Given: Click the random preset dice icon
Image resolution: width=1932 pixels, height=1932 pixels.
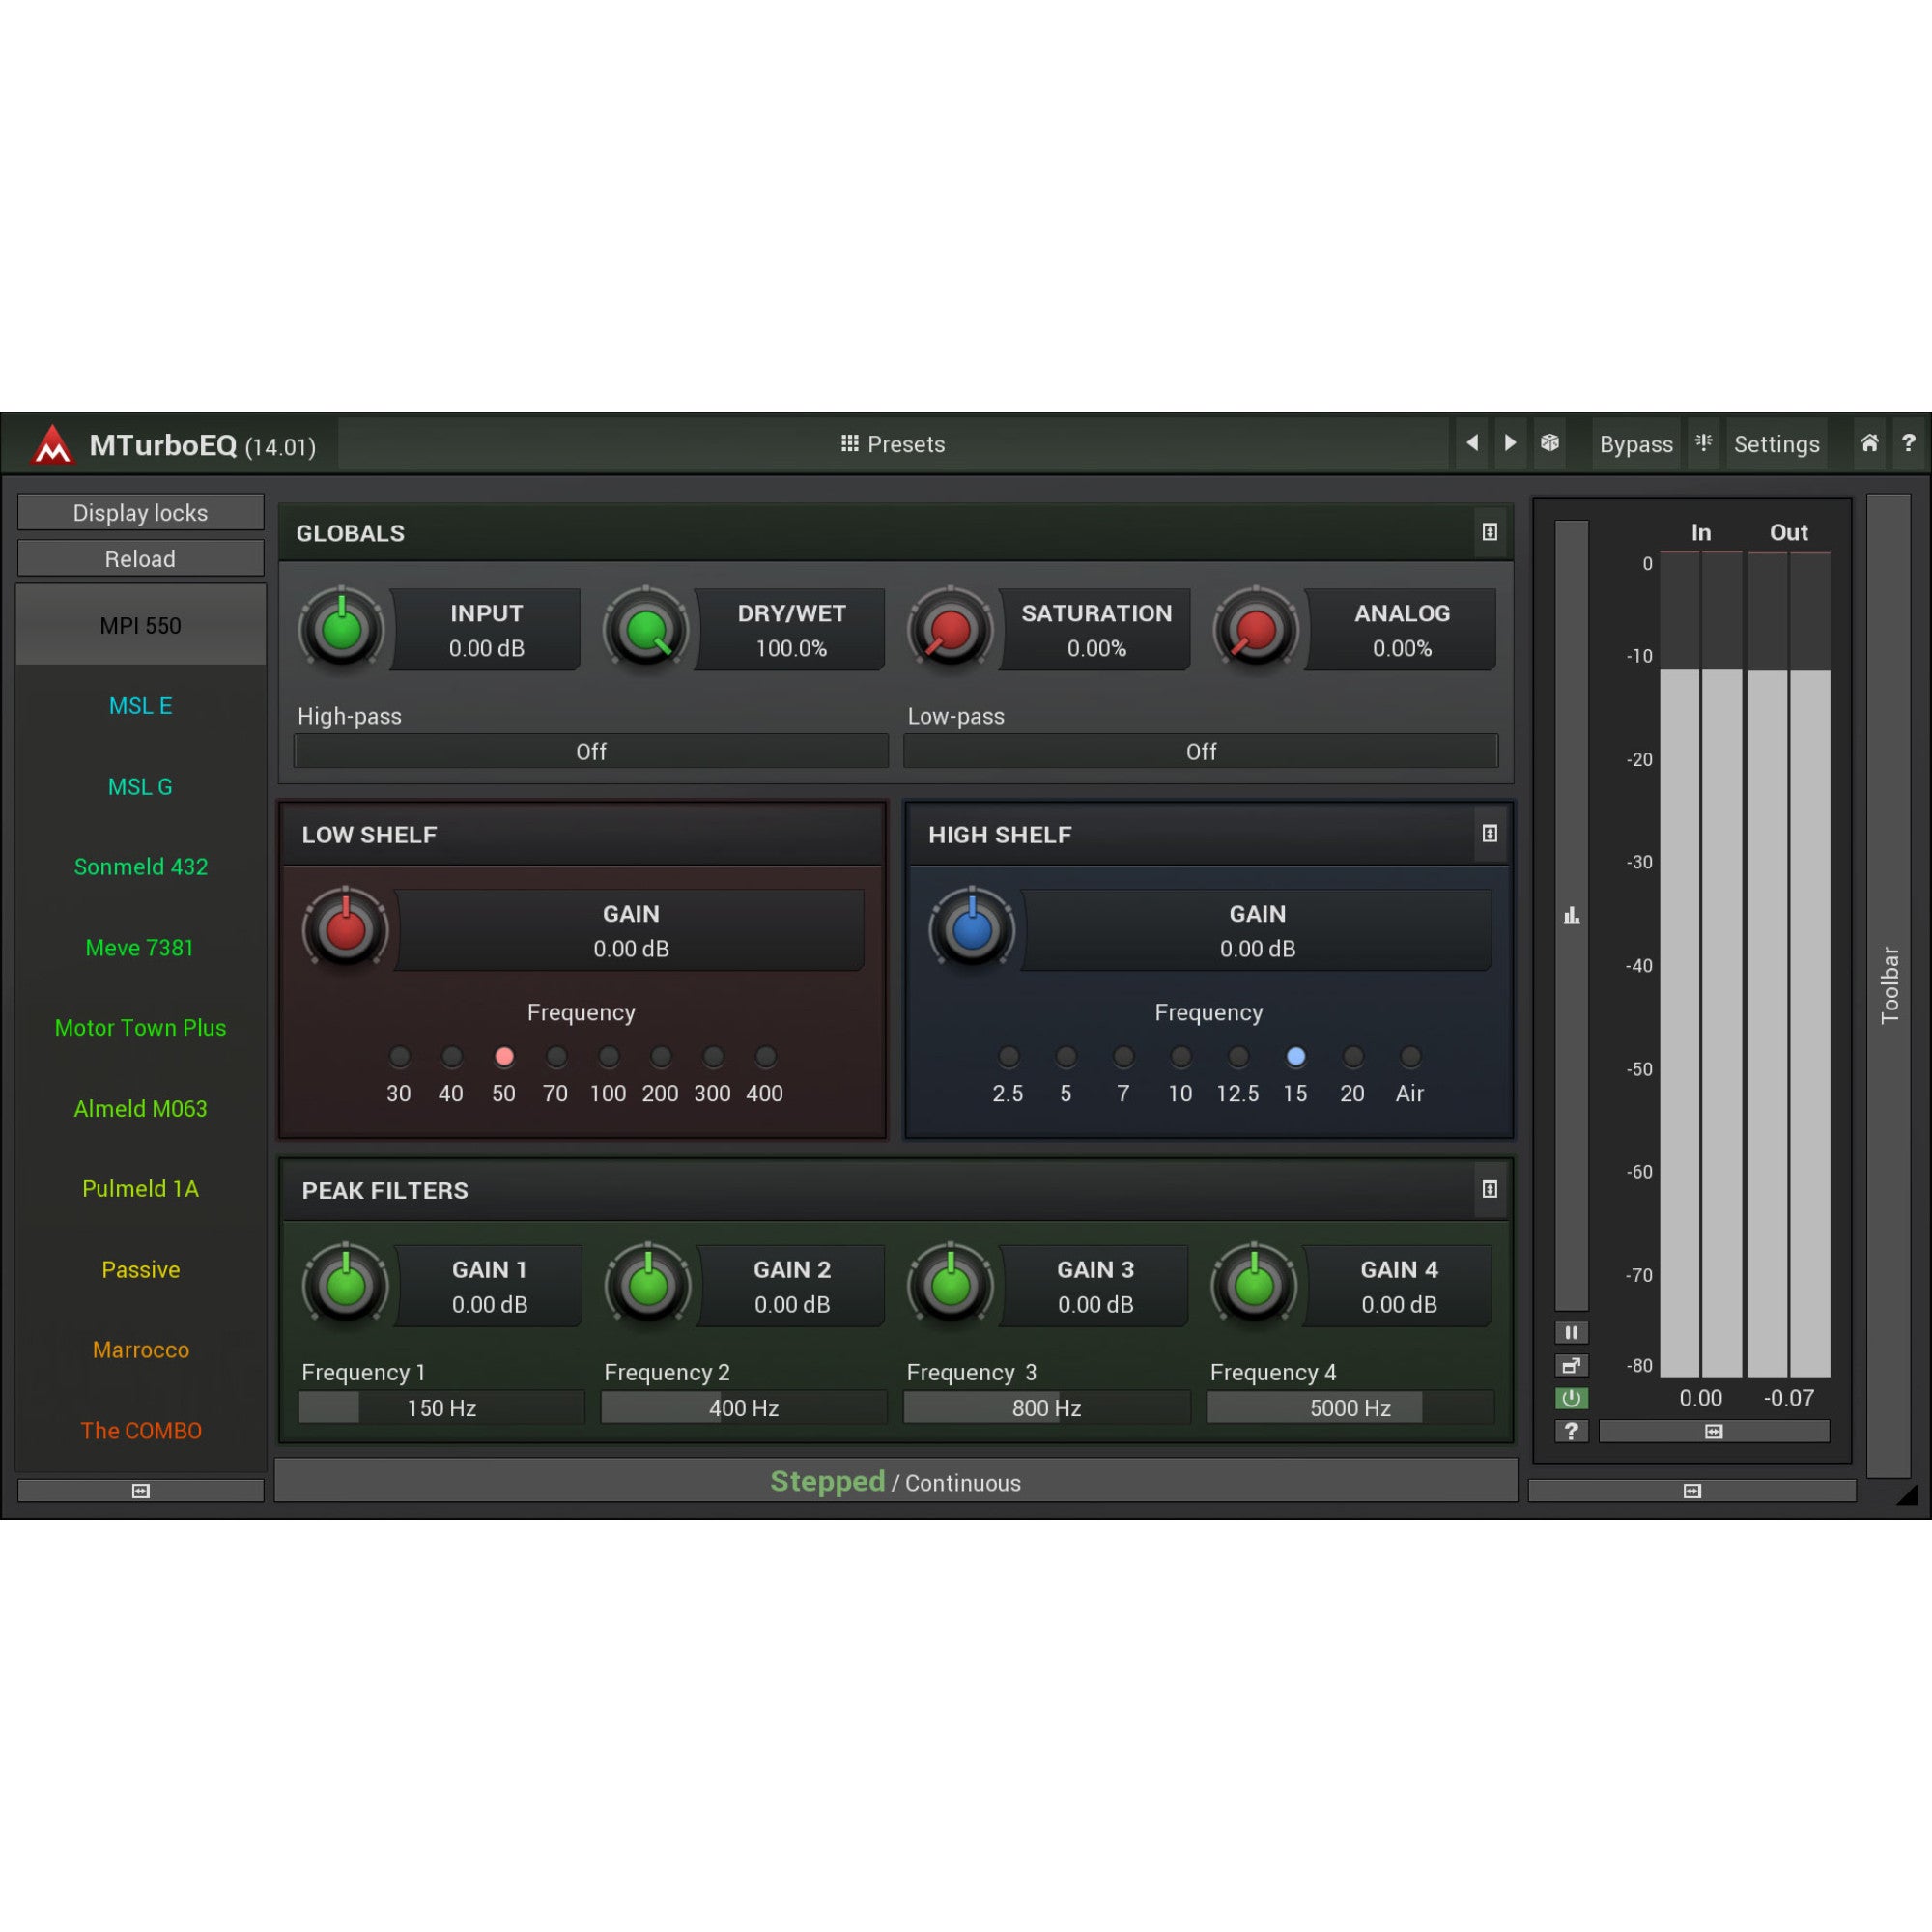Looking at the screenshot, I should coord(1550,443).
